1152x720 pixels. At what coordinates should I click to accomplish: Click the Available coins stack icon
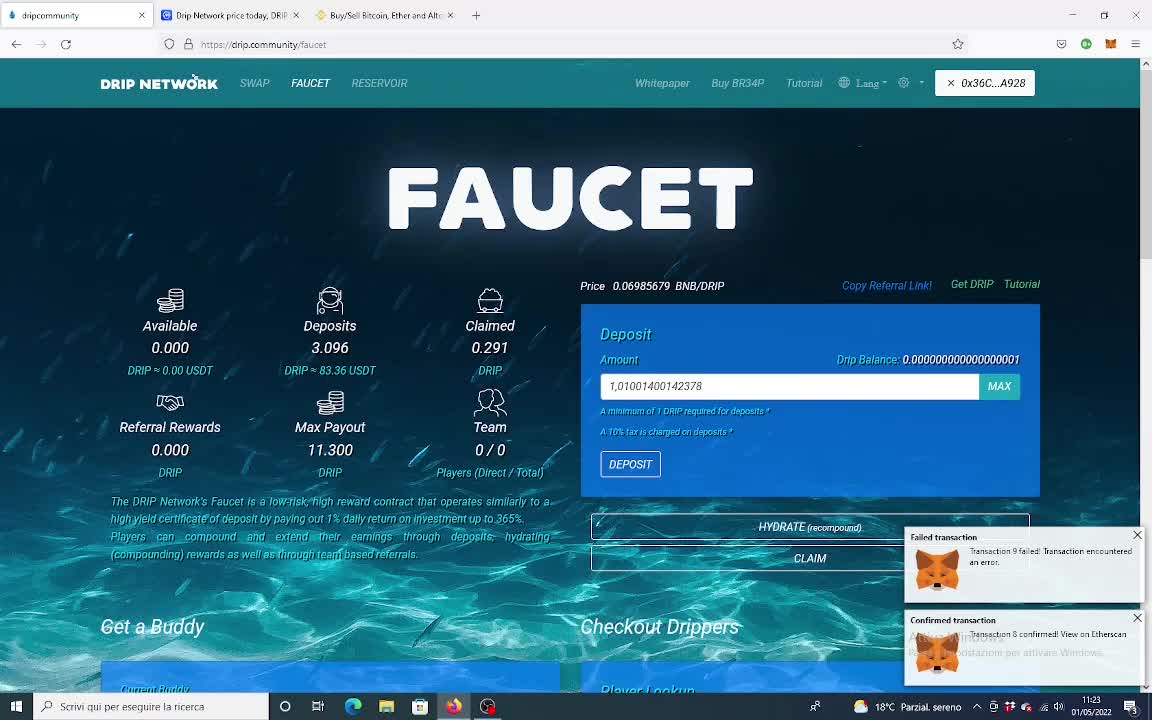[170, 300]
